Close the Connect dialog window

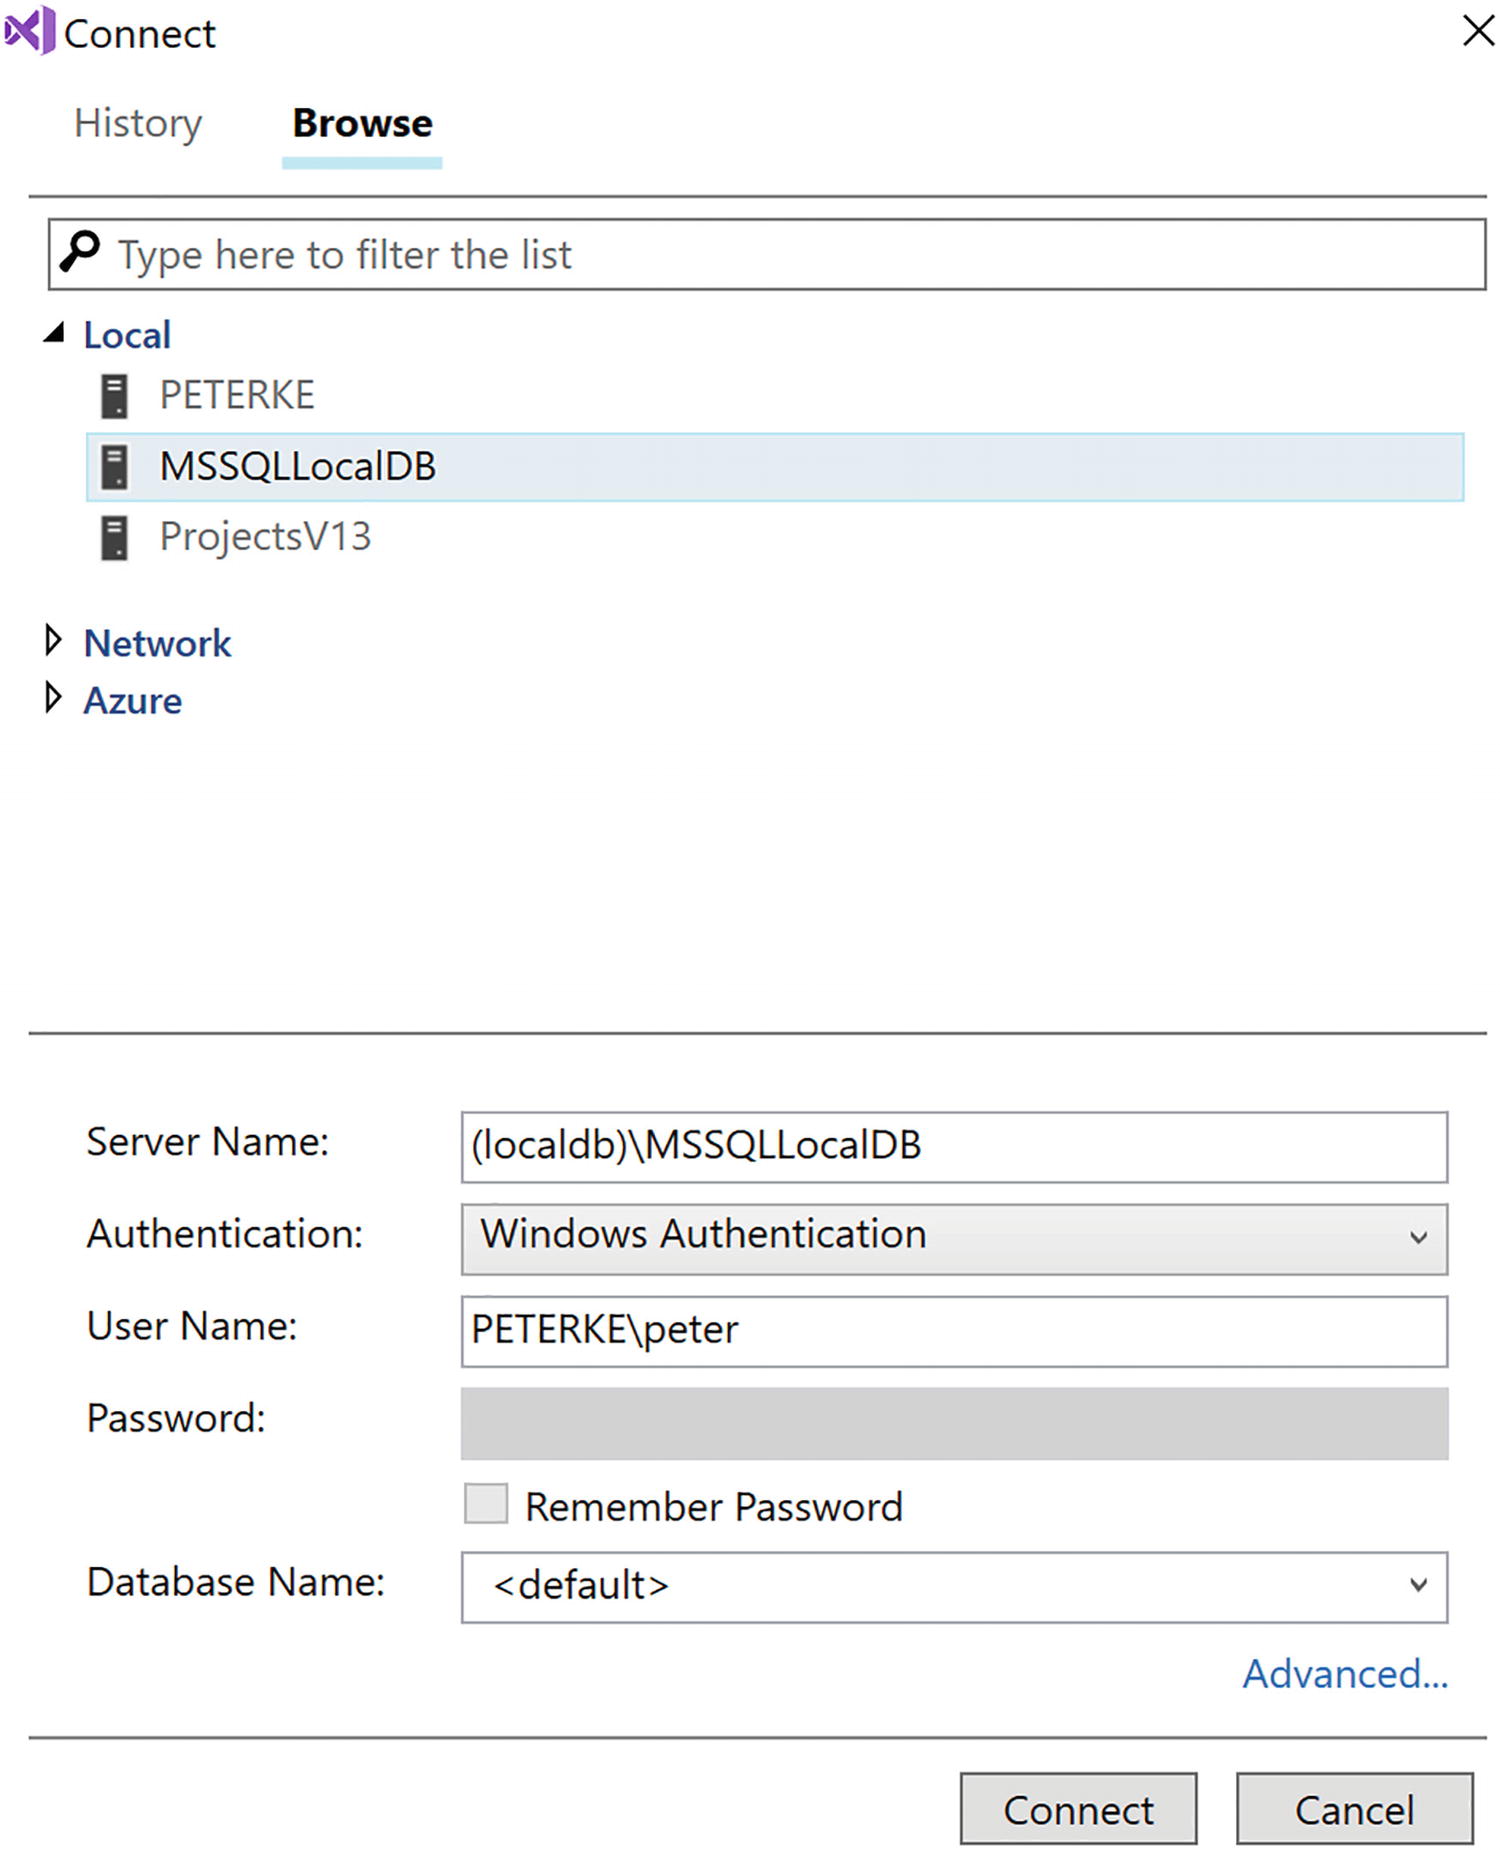1477,31
